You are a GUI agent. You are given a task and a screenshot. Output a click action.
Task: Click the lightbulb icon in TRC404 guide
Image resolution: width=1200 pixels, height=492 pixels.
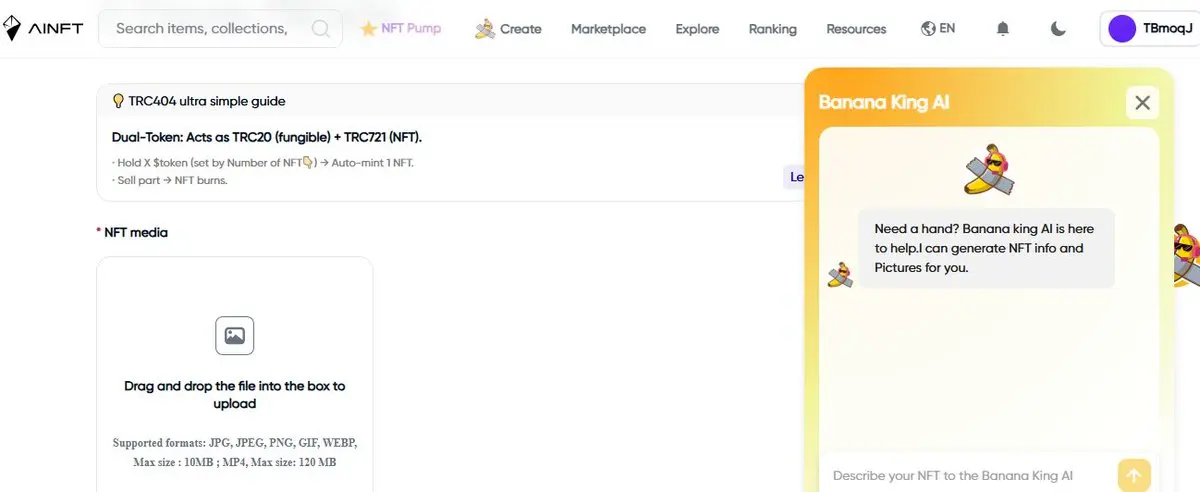click(118, 101)
